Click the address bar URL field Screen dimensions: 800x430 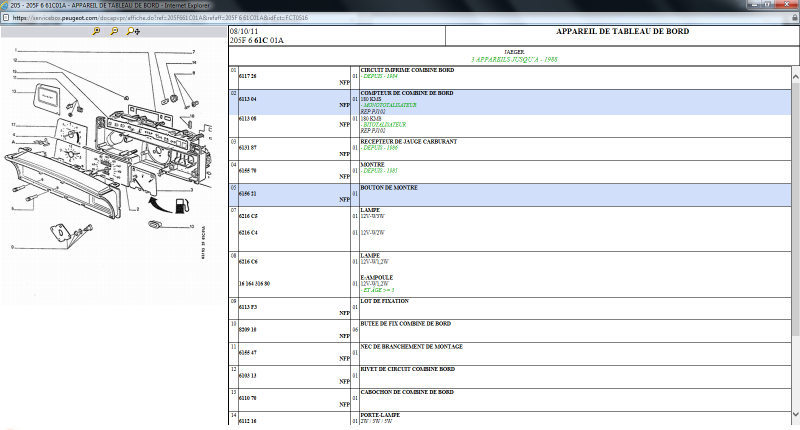(x=300, y=17)
